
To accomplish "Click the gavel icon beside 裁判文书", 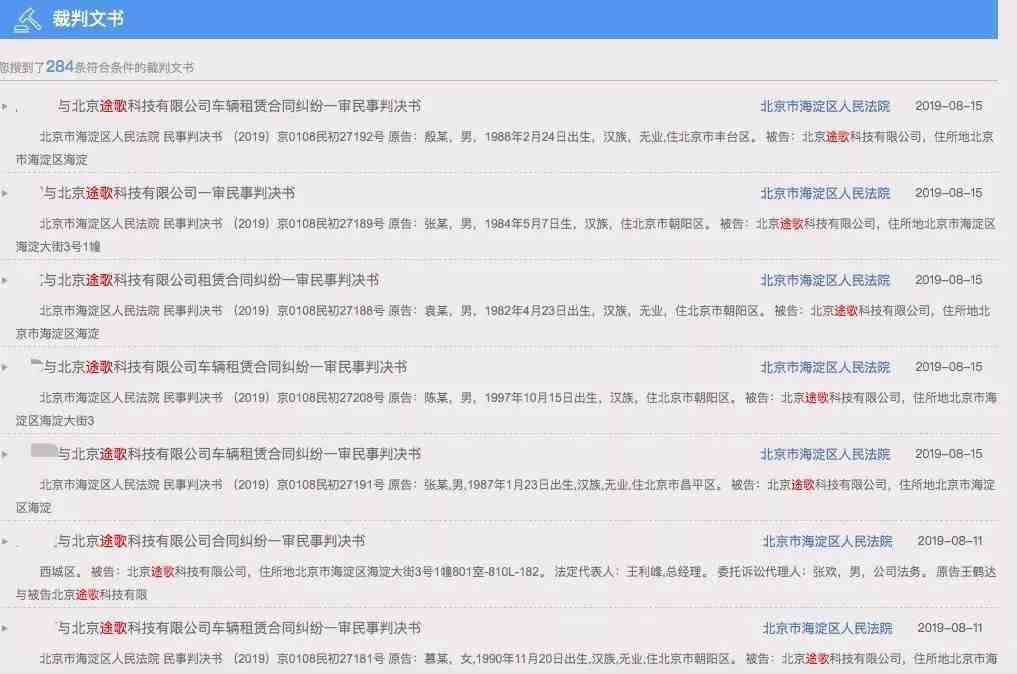I will (27, 19).
